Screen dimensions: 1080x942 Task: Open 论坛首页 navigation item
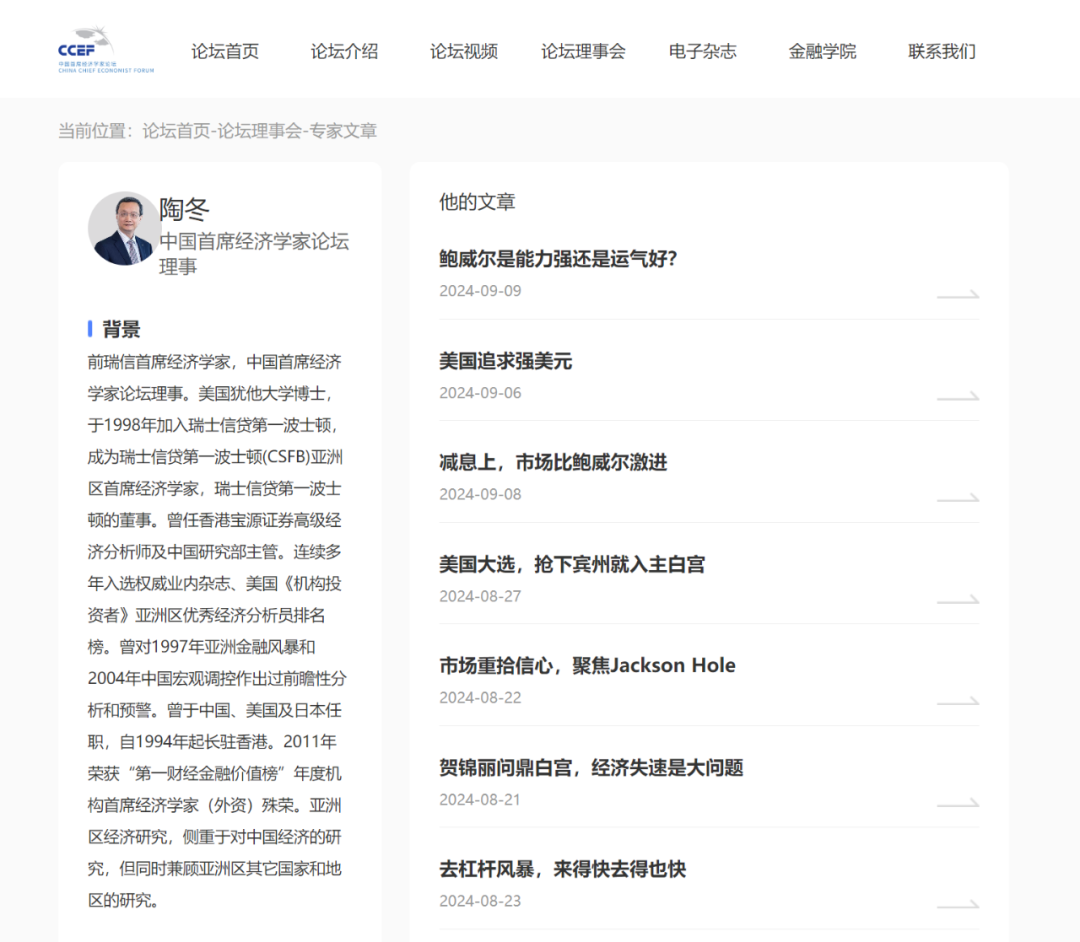click(225, 52)
